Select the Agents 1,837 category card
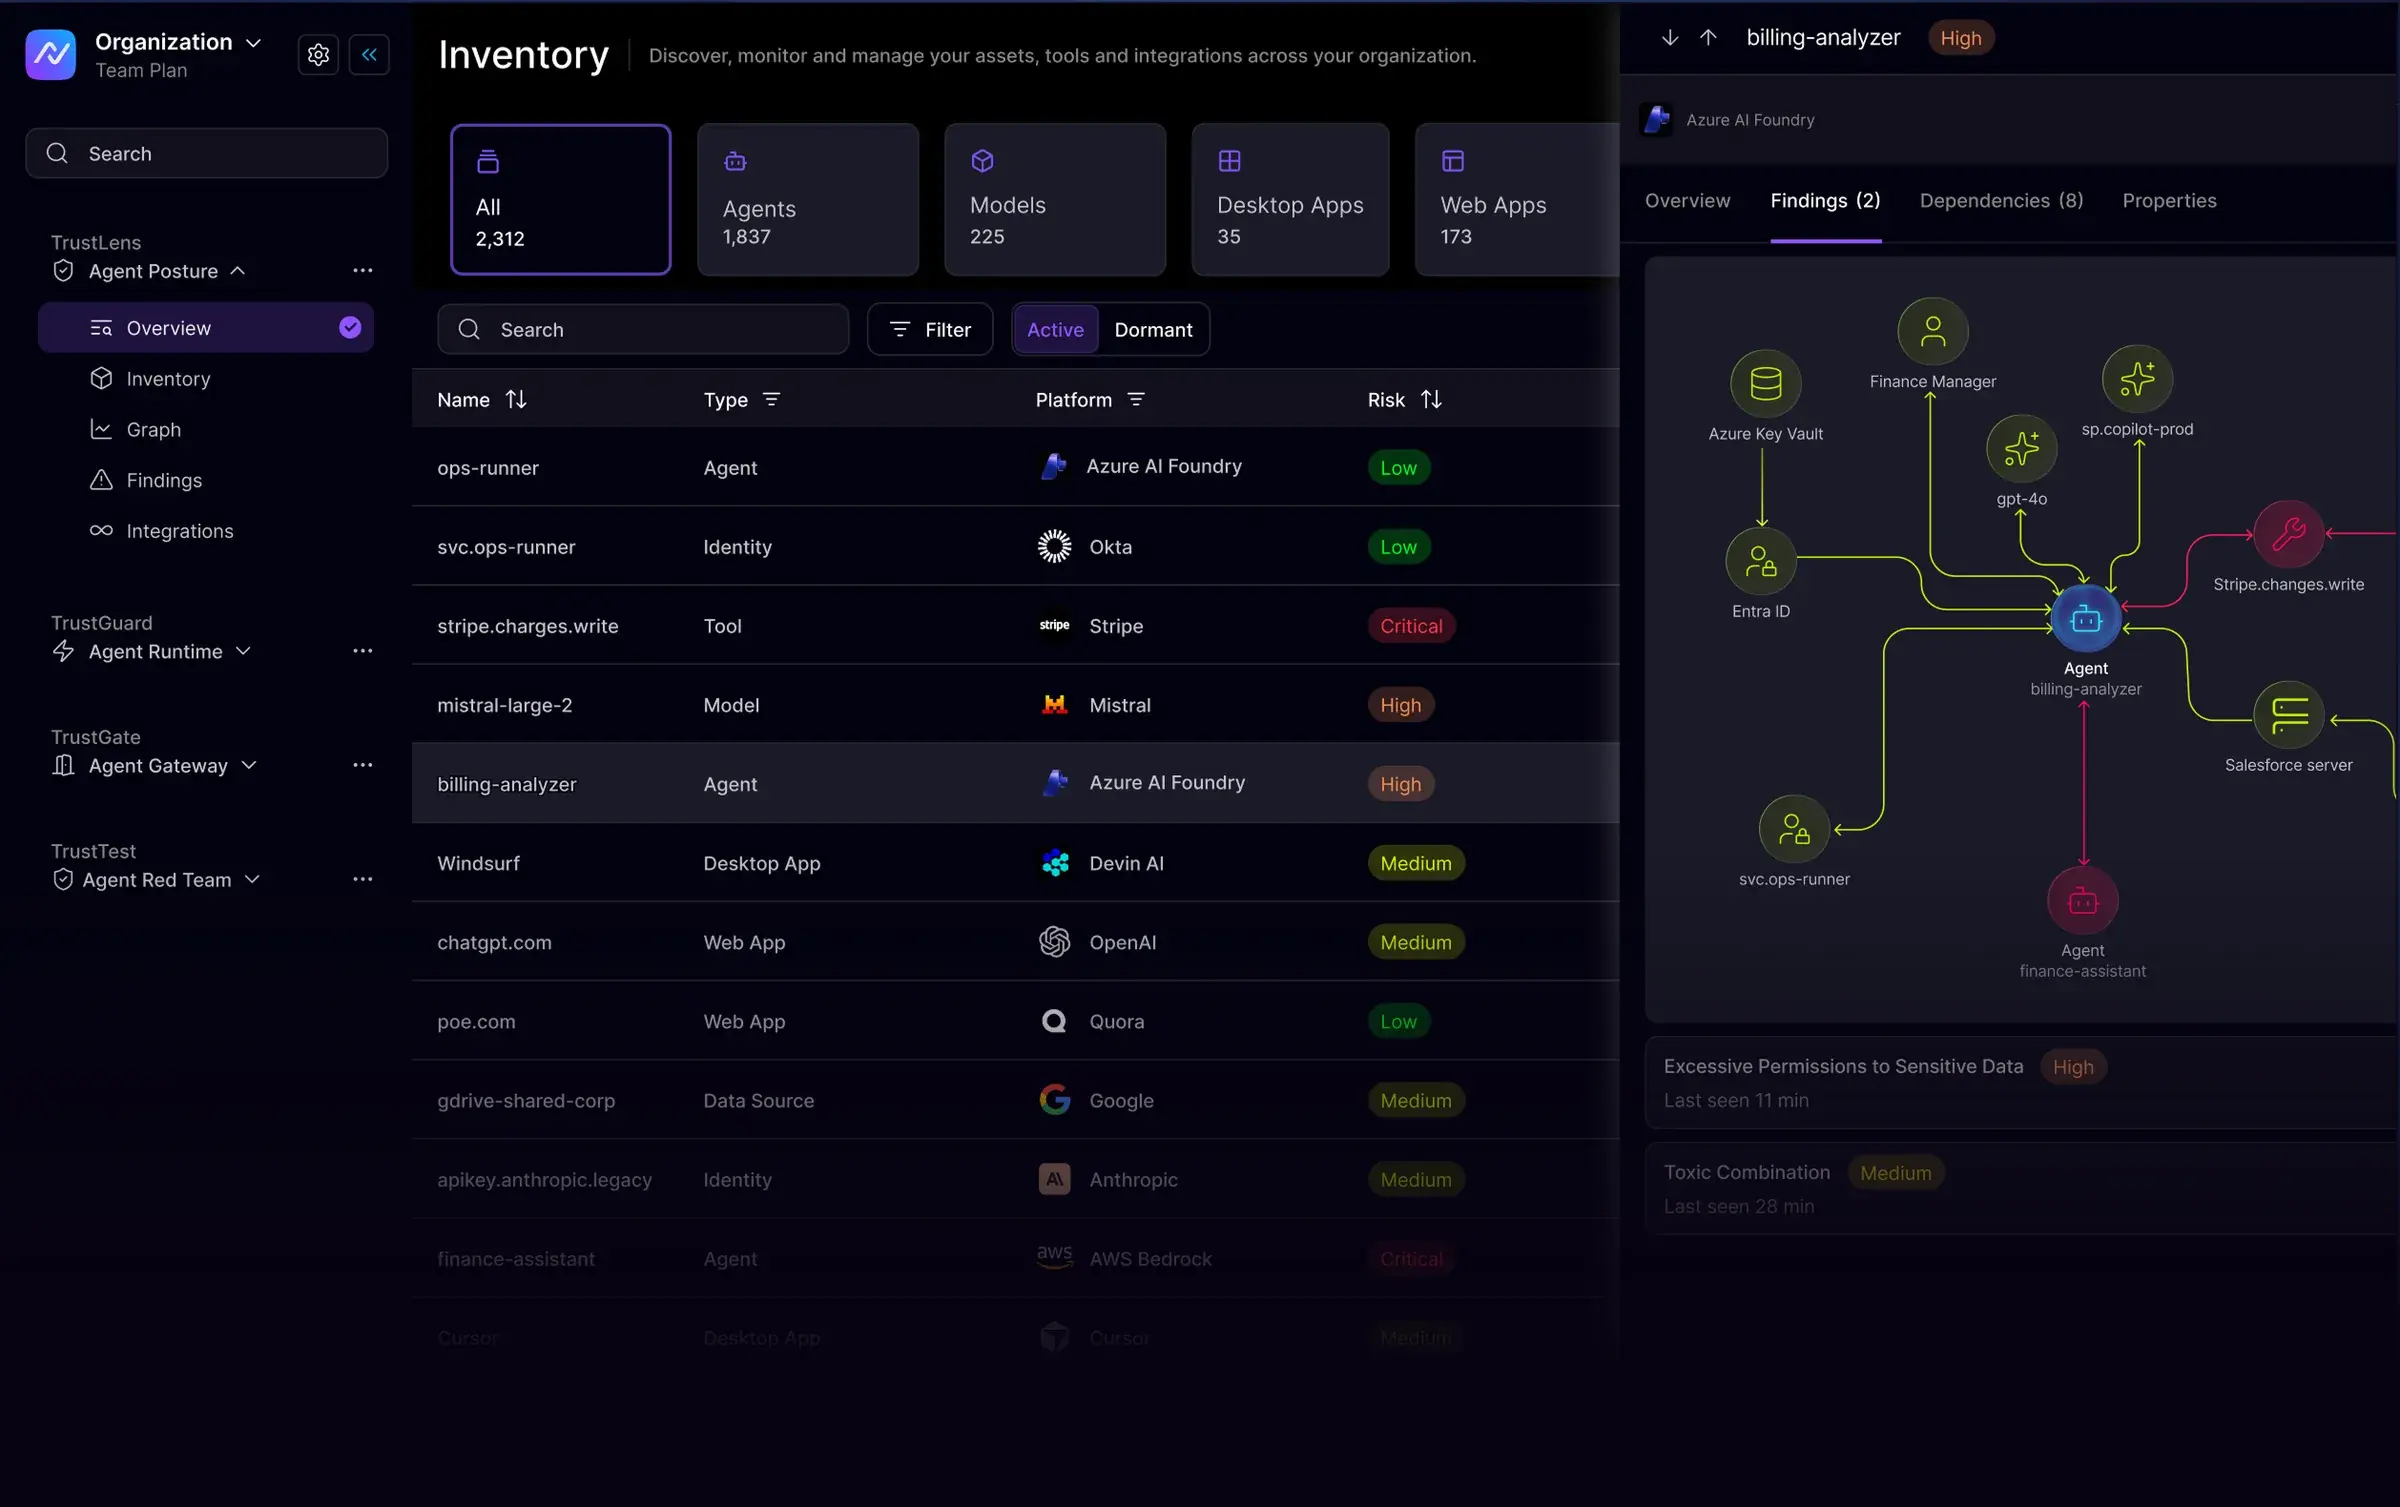 [x=807, y=199]
